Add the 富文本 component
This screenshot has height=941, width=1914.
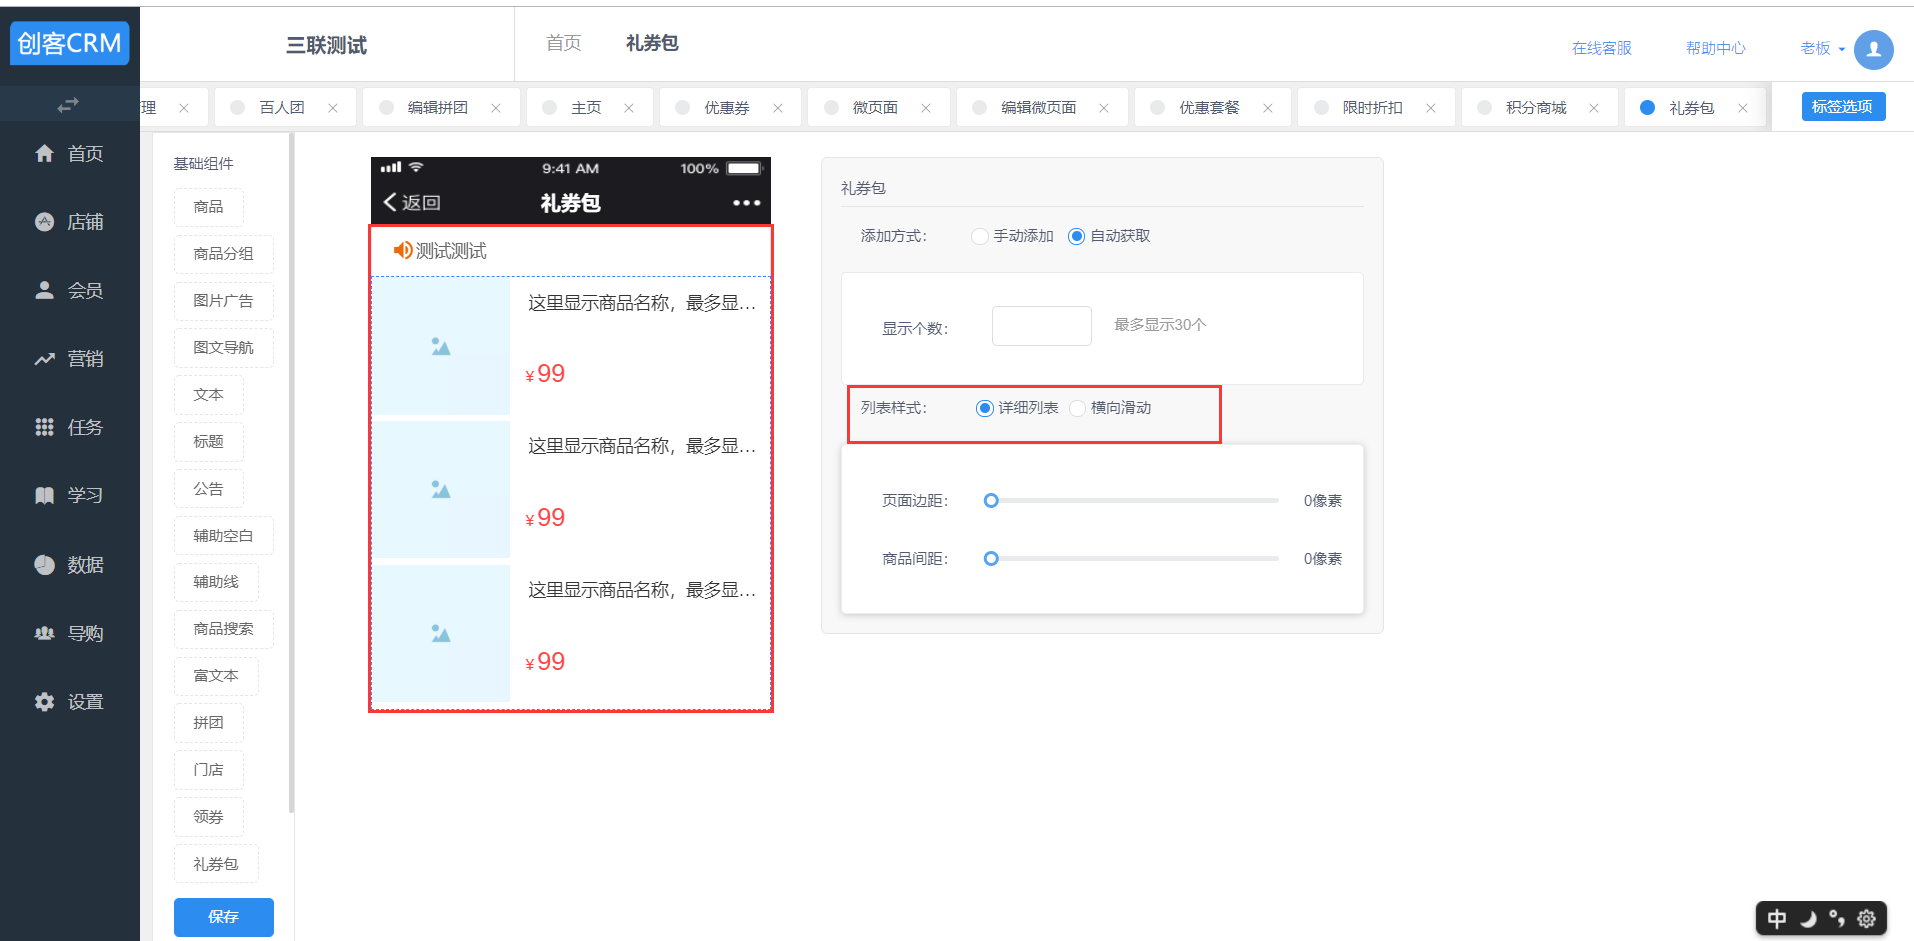click(x=216, y=676)
